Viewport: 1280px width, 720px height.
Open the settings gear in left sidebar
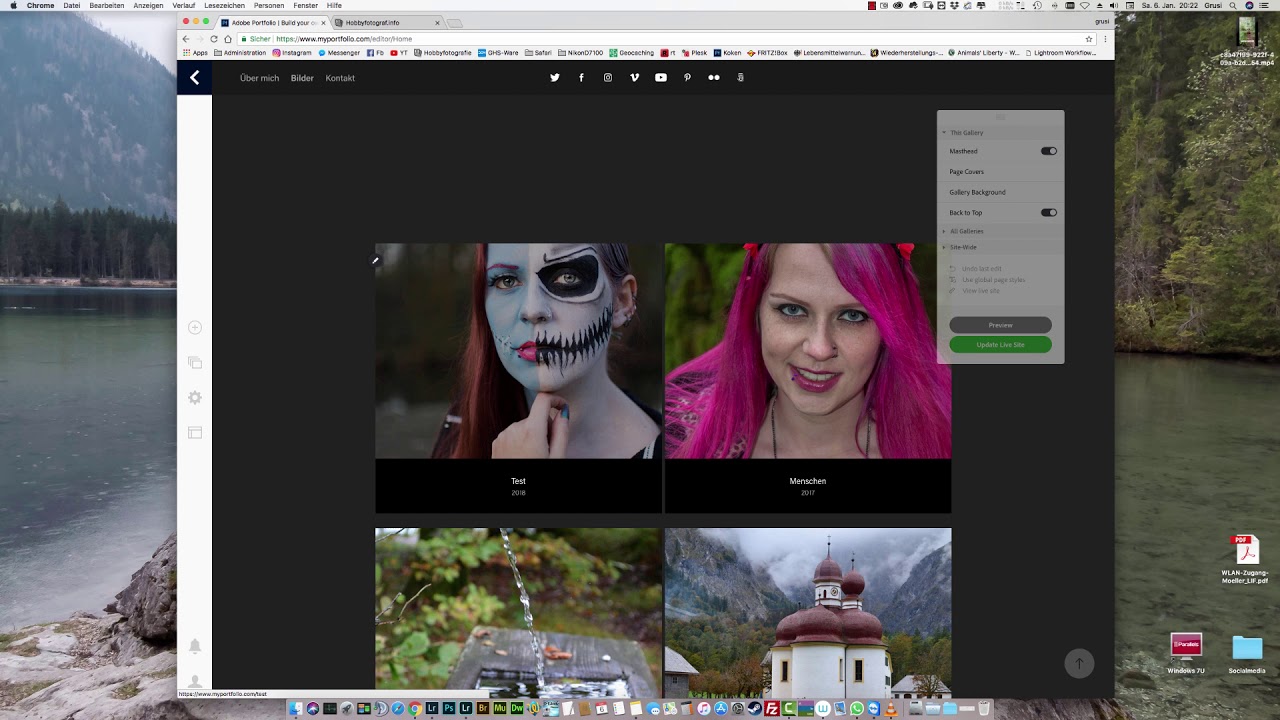click(x=195, y=397)
